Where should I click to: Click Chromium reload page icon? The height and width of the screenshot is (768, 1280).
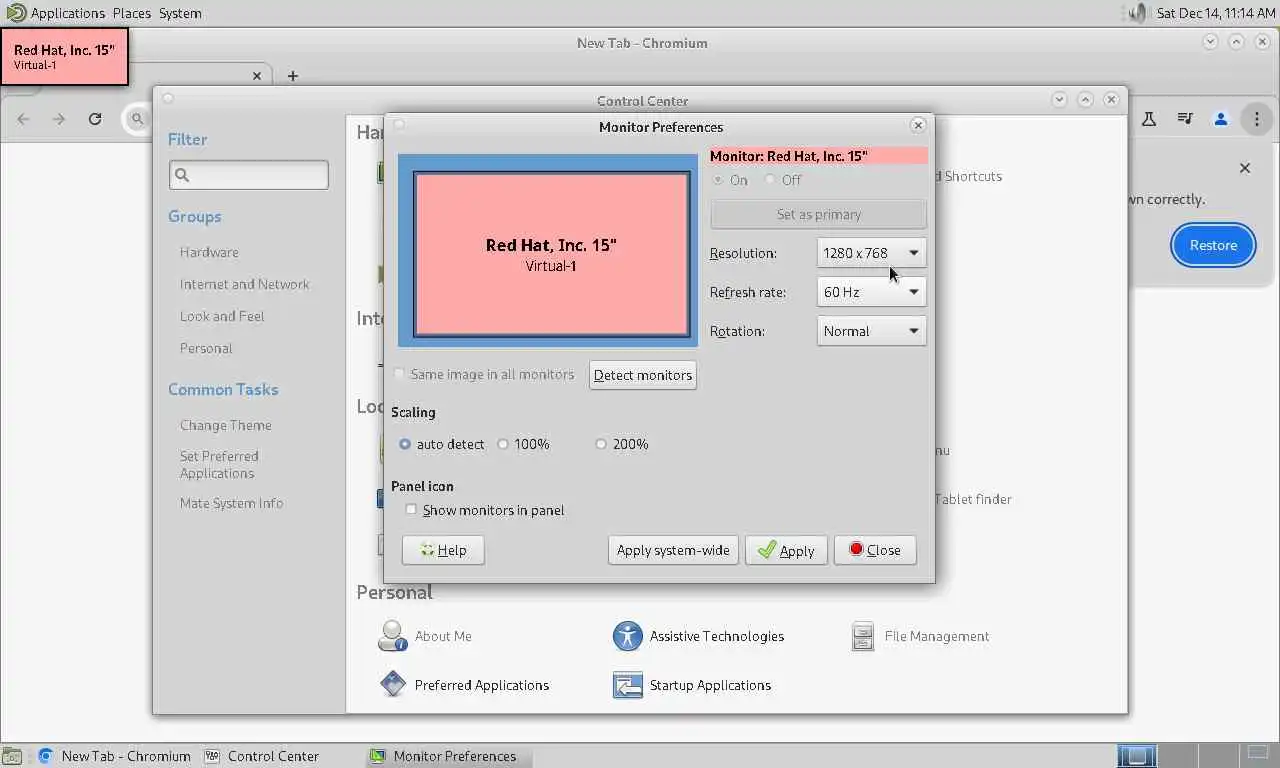pyautogui.click(x=95, y=119)
